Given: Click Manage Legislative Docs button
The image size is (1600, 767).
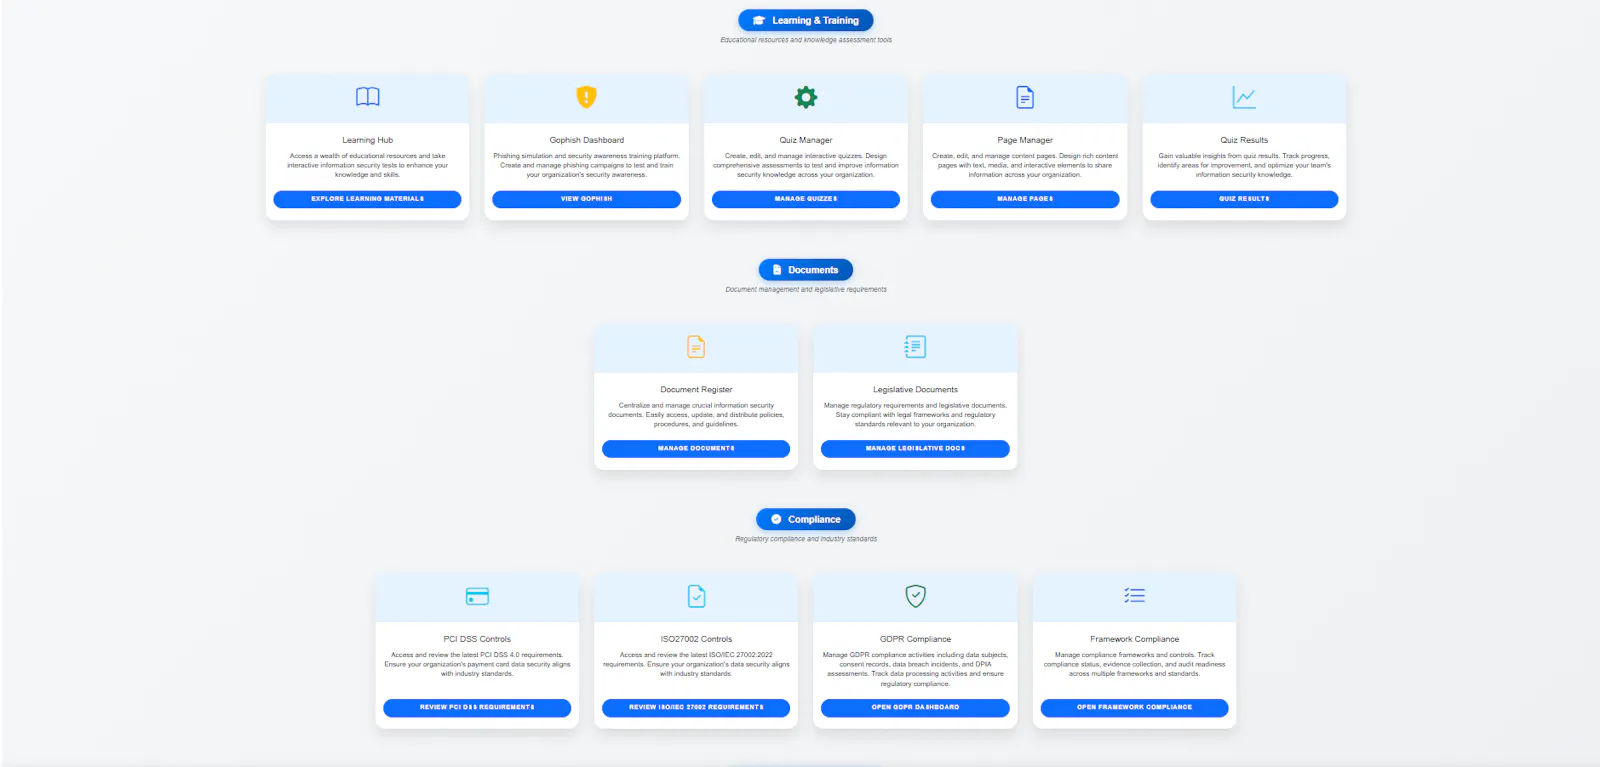Looking at the screenshot, I should pos(915,449).
